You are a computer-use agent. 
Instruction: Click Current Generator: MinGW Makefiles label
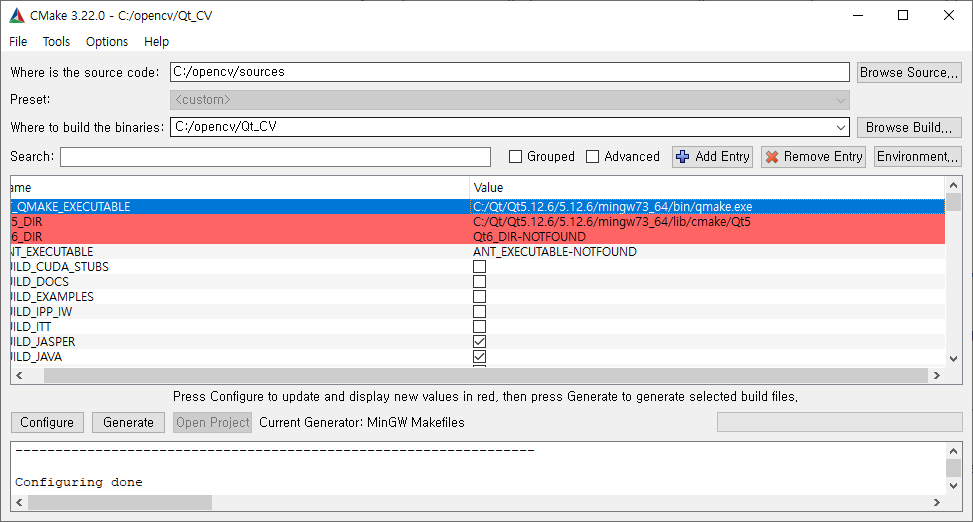coord(362,423)
